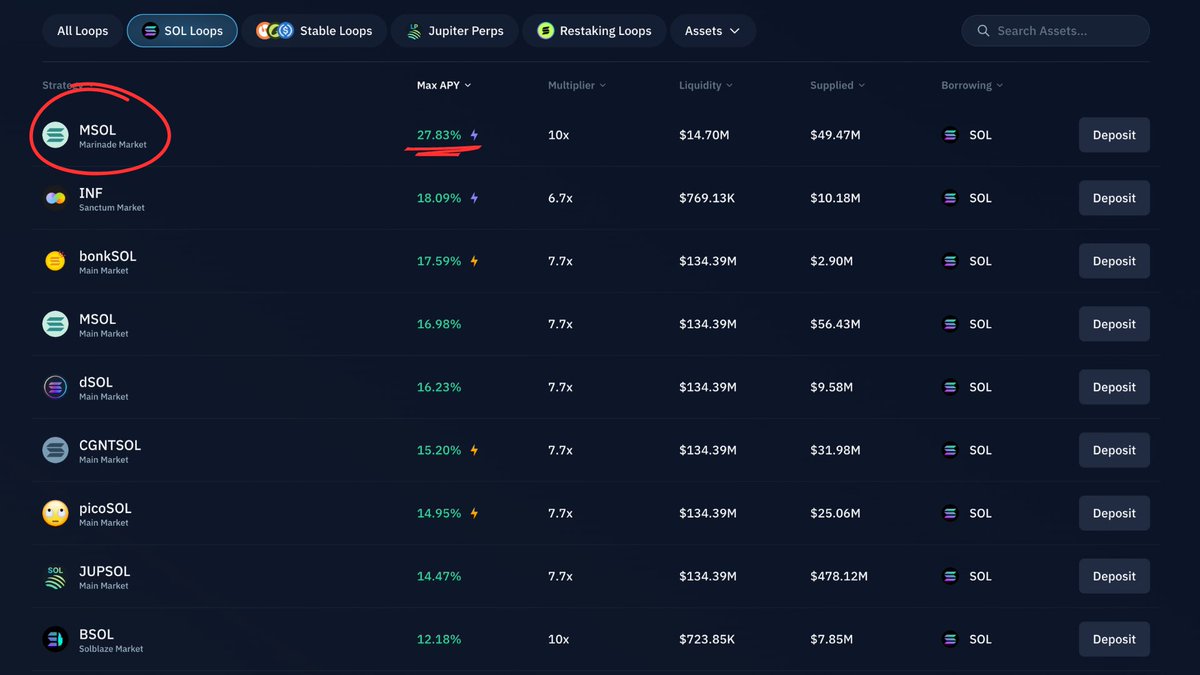Click the $31.98M supplied value
The image size is (1200, 675).
835,450
